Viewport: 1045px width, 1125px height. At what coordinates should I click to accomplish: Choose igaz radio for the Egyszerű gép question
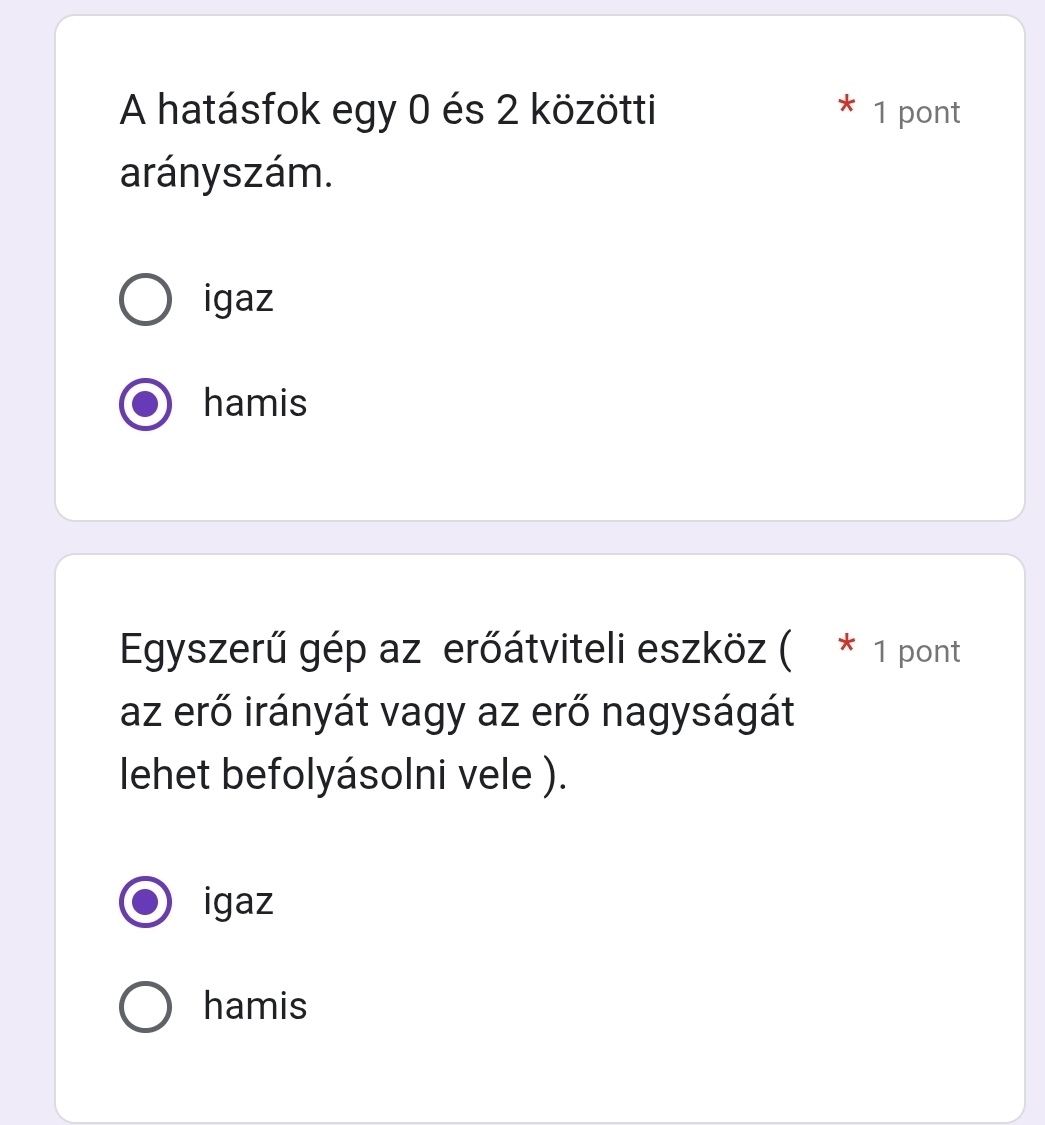[145, 902]
